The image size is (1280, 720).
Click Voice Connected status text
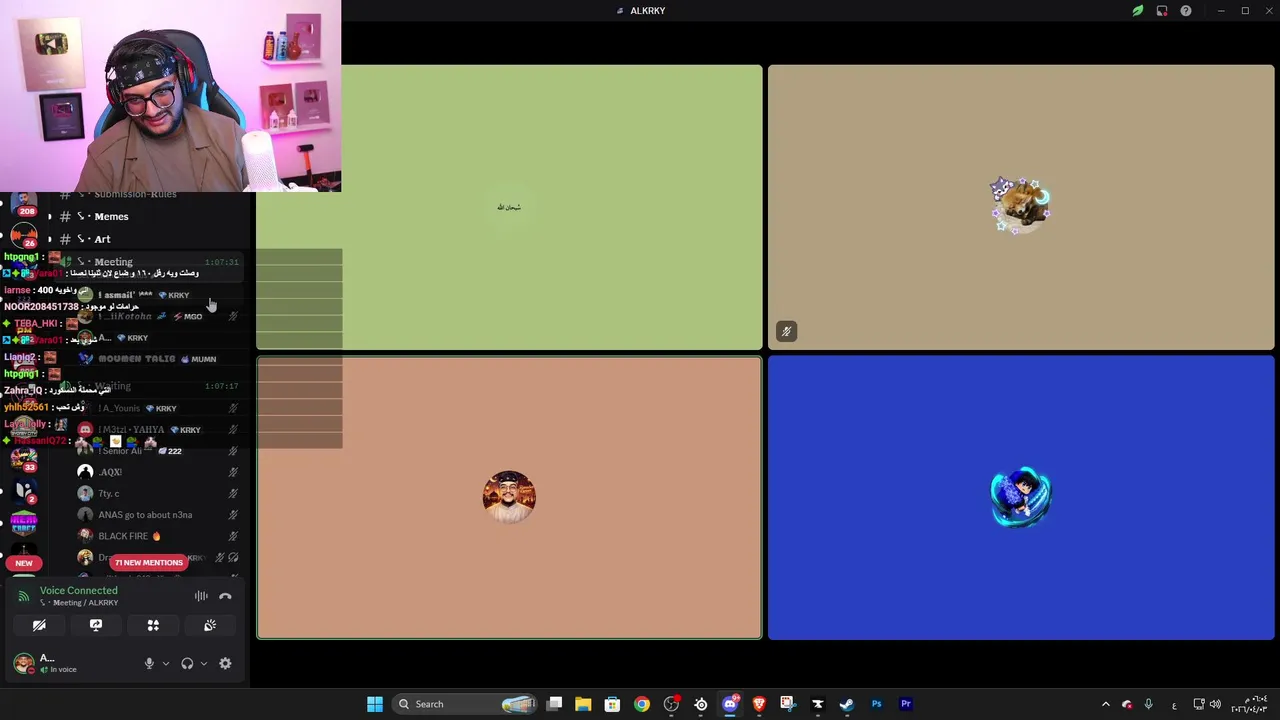click(x=79, y=590)
